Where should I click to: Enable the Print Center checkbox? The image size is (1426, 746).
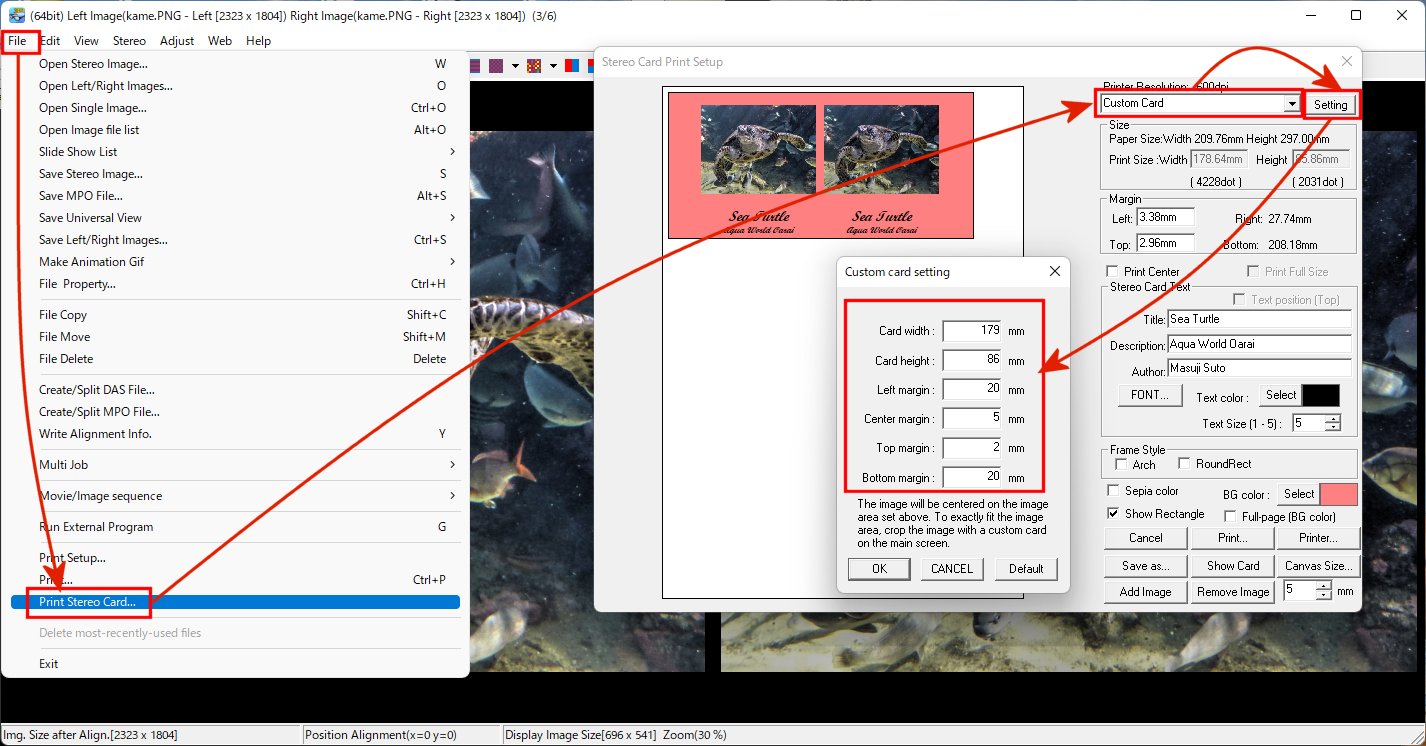[1112, 272]
